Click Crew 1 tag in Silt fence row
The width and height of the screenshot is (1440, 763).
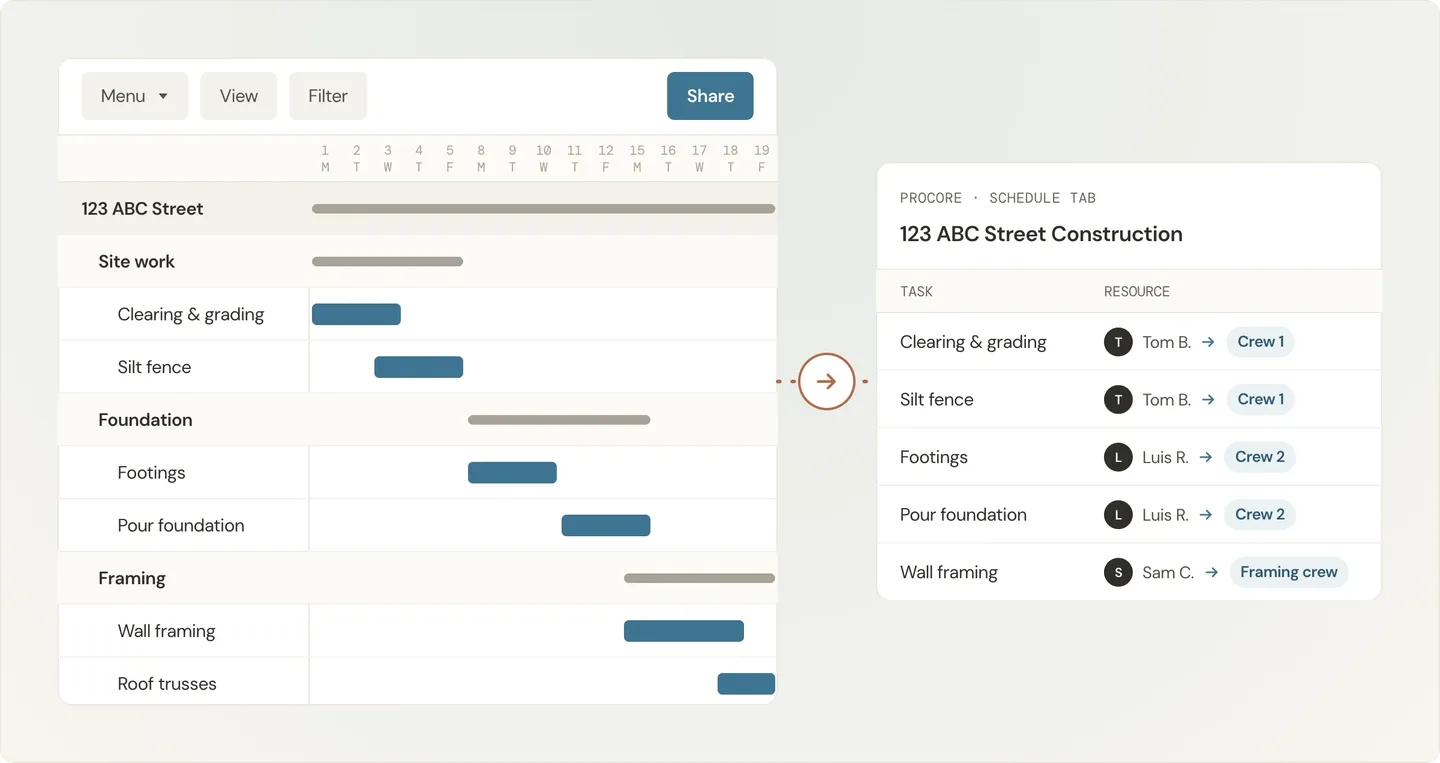coord(1261,399)
